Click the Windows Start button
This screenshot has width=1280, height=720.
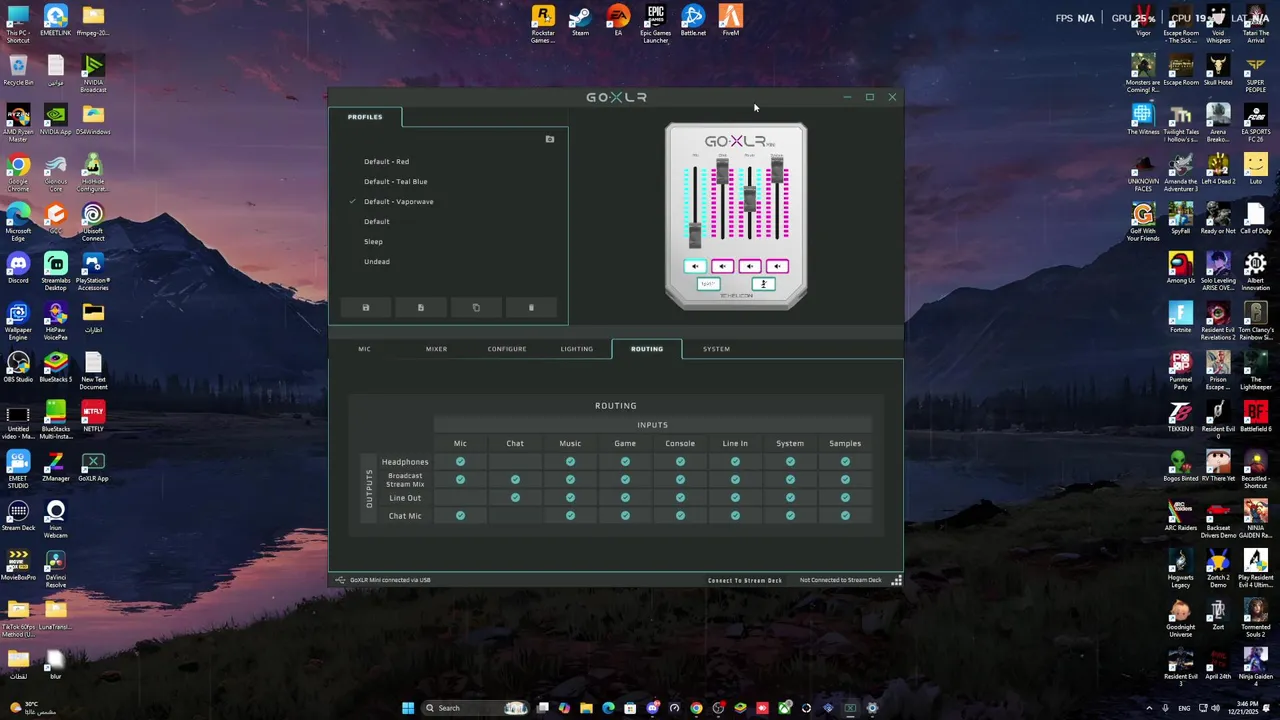408,708
